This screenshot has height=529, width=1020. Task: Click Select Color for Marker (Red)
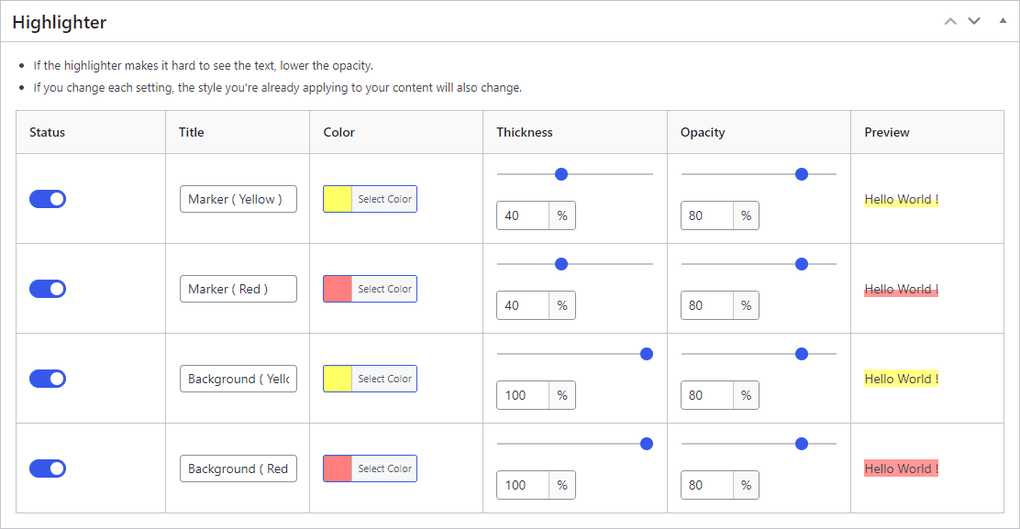click(x=384, y=289)
